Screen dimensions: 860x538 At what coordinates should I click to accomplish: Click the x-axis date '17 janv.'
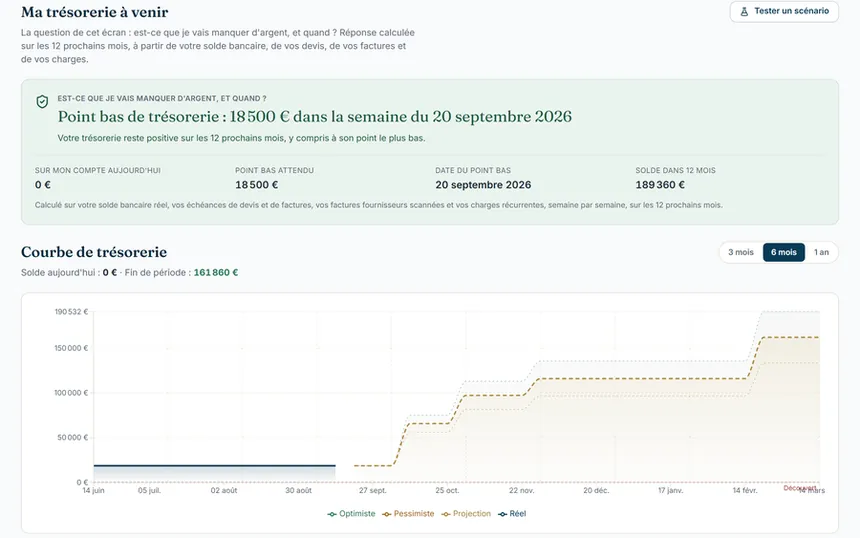pos(671,490)
